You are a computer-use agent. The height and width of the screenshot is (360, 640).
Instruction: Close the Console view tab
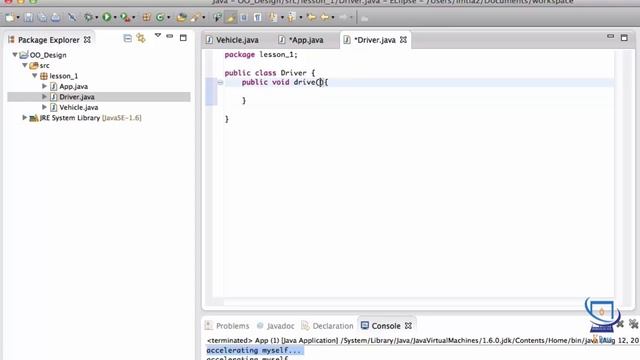click(x=408, y=326)
